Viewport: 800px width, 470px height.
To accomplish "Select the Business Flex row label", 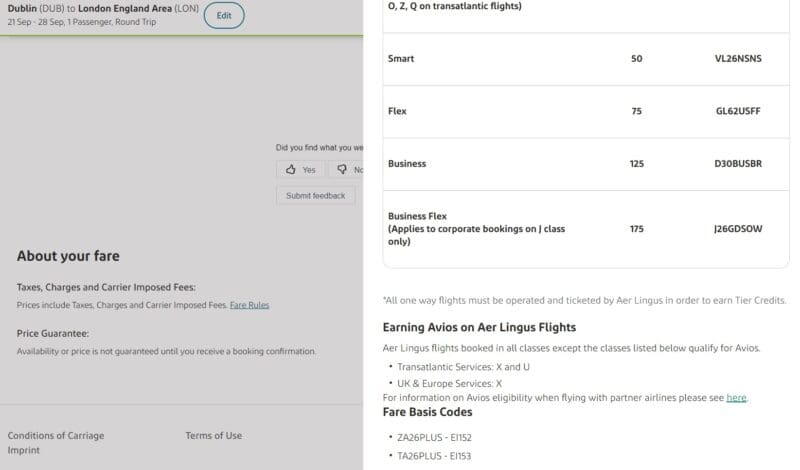I will coord(417,216).
